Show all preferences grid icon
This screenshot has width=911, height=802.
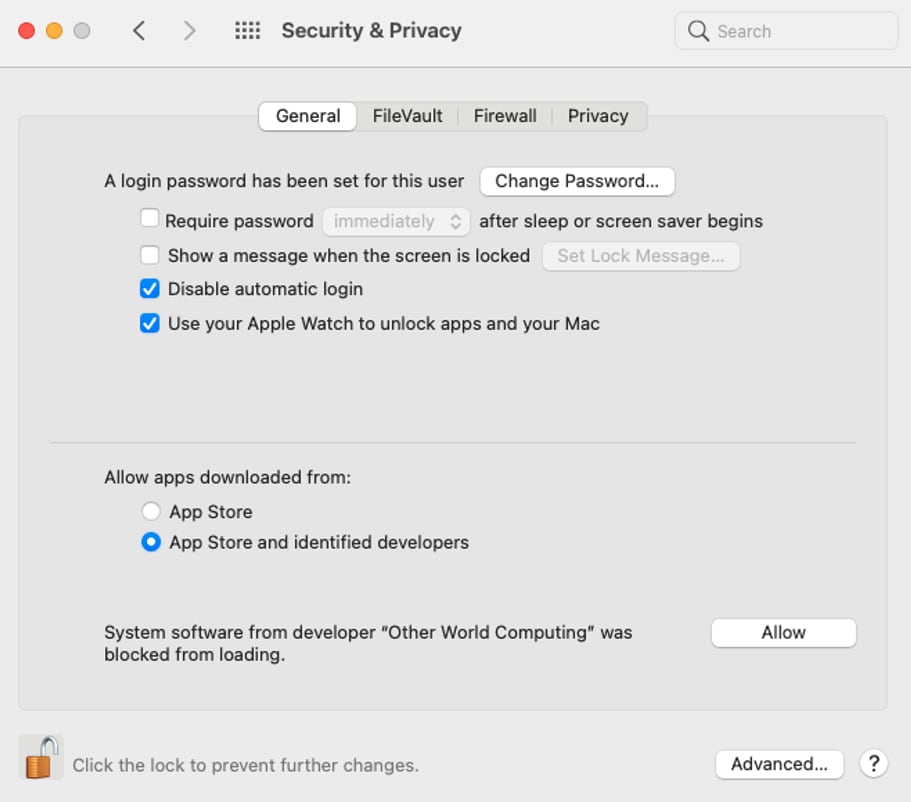(x=247, y=31)
